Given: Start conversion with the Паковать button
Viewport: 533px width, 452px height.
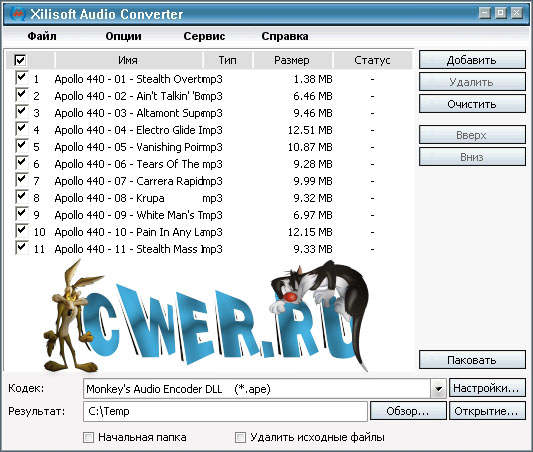Looking at the screenshot, I should 472,360.
